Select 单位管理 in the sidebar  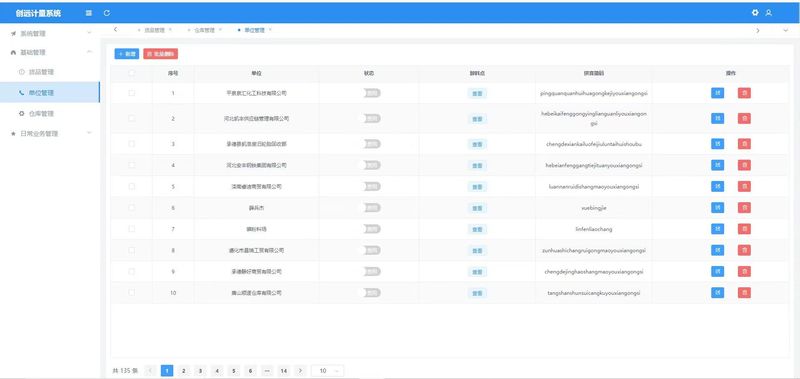[x=50, y=93]
